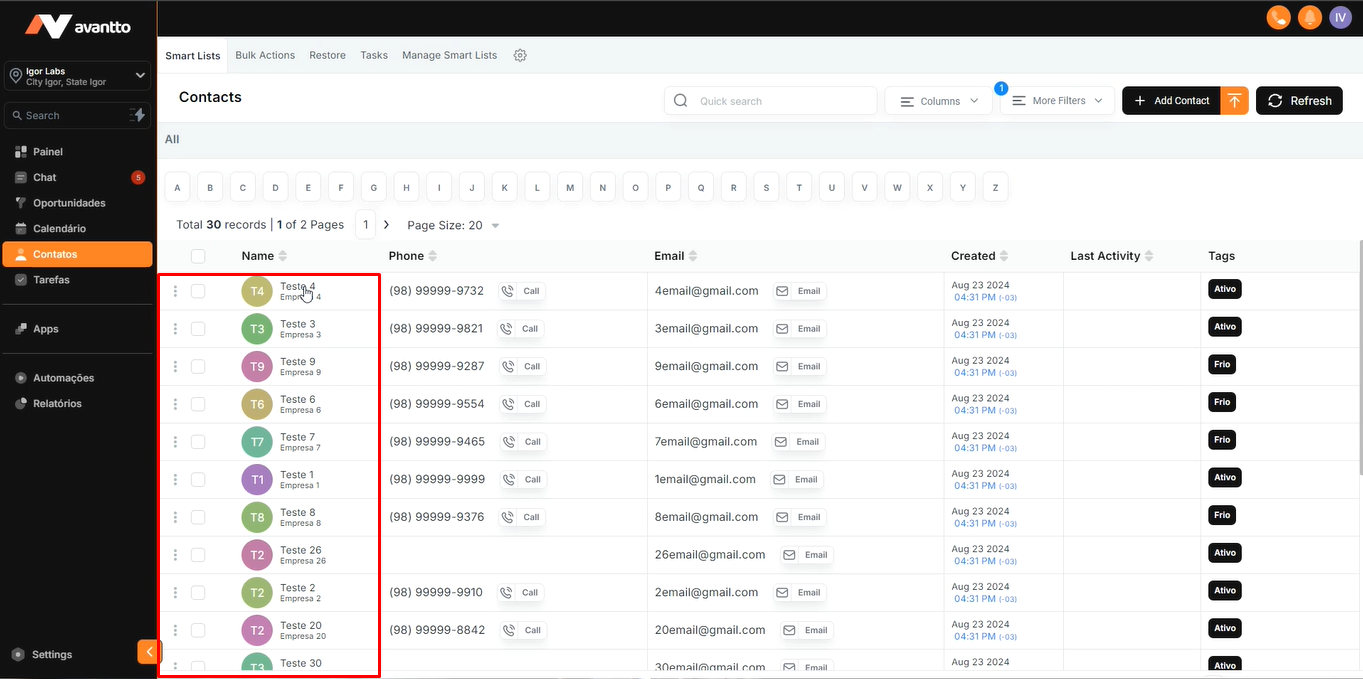The width and height of the screenshot is (1363, 679).
Task: Collapse sidebar with the orange arrow
Action: coord(149,652)
